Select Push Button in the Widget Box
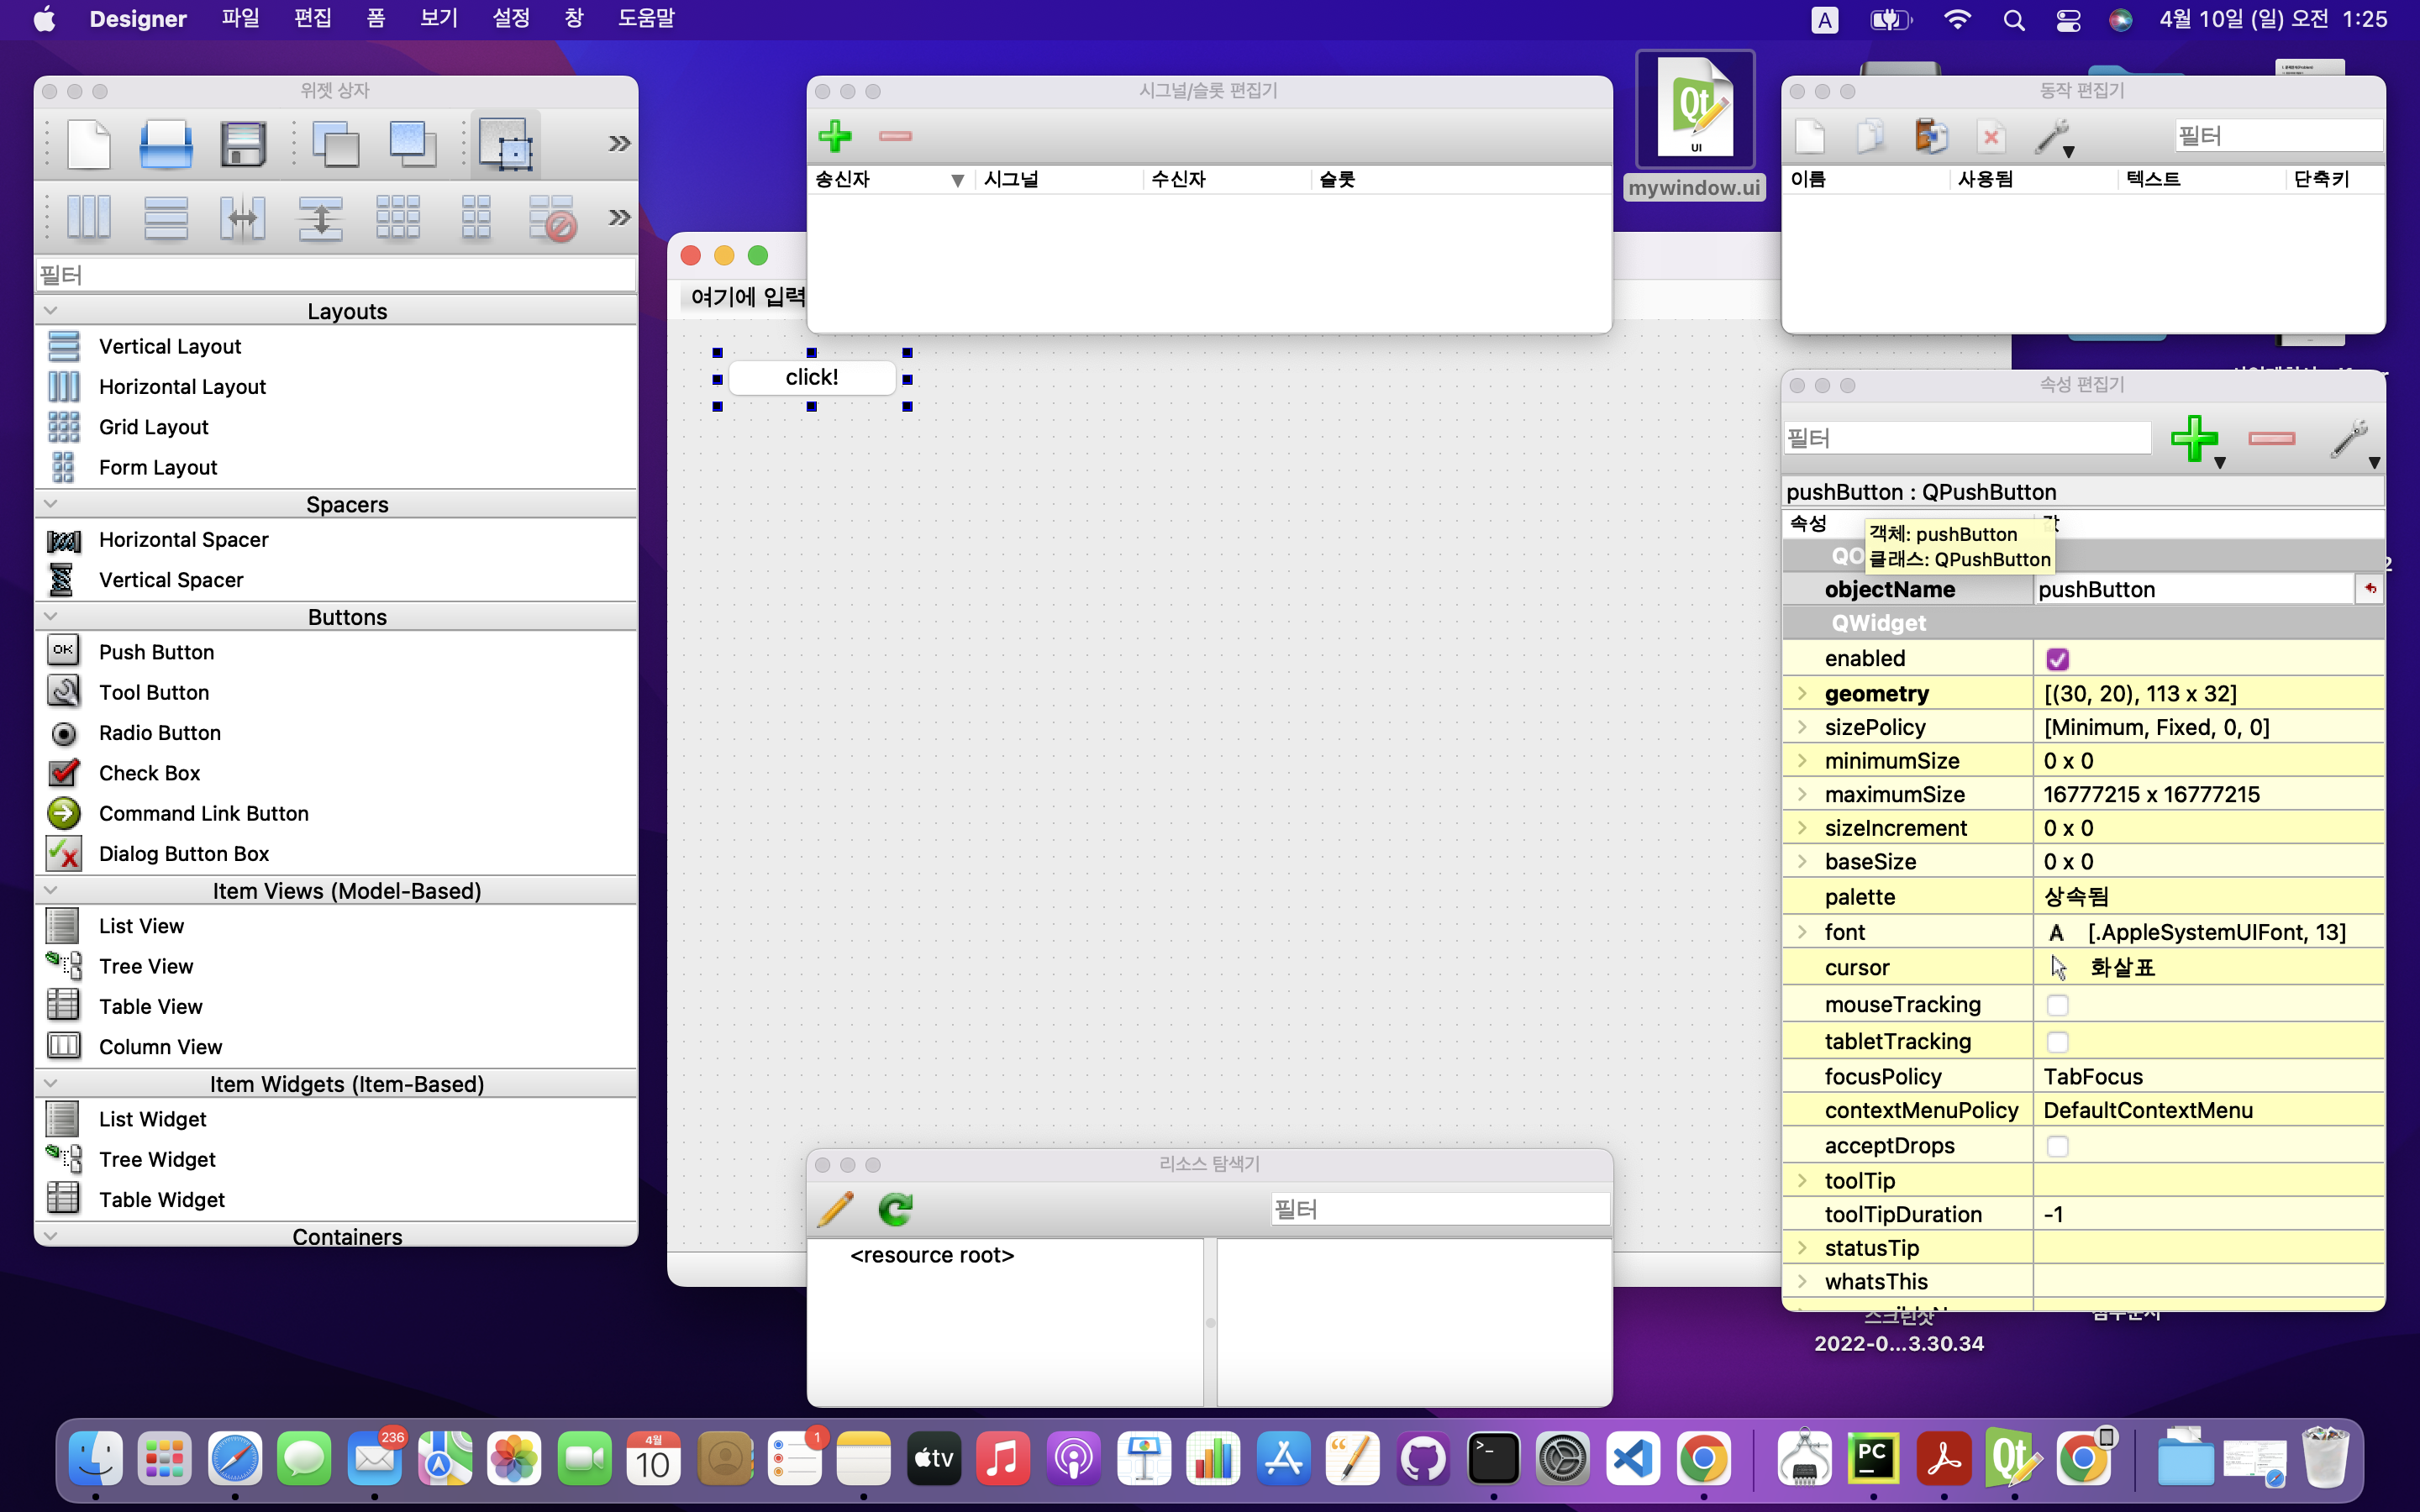 tap(156, 652)
